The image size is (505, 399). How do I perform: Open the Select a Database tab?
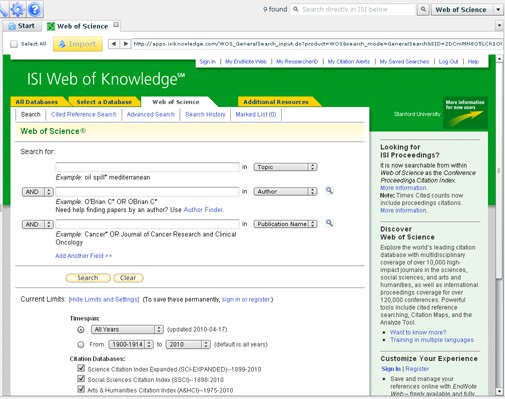104,102
